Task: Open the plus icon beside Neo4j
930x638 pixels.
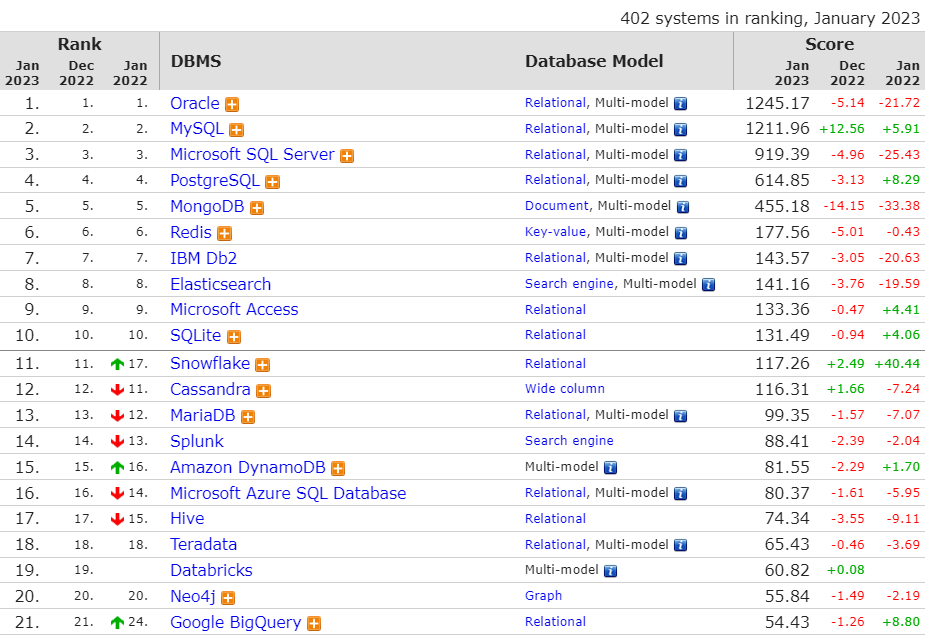Action: coord(228,598)
